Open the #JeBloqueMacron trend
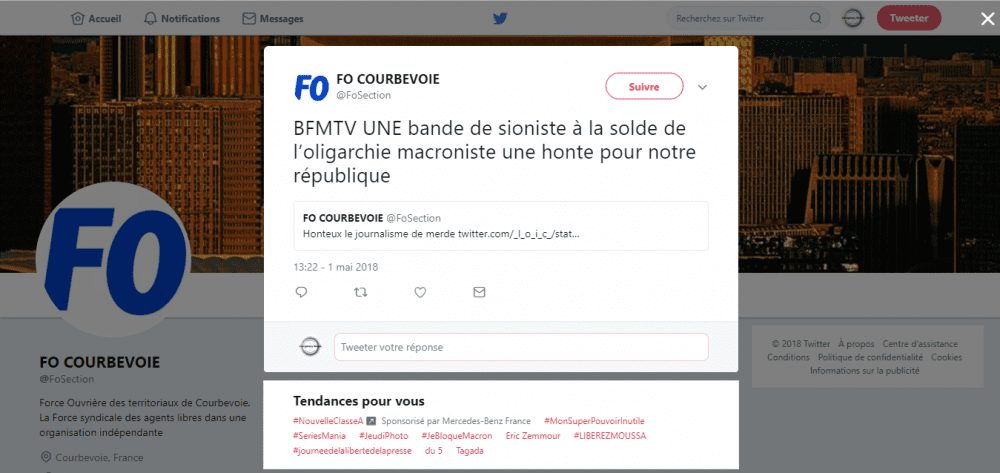The image size is (1000, 473). (457, 436)
